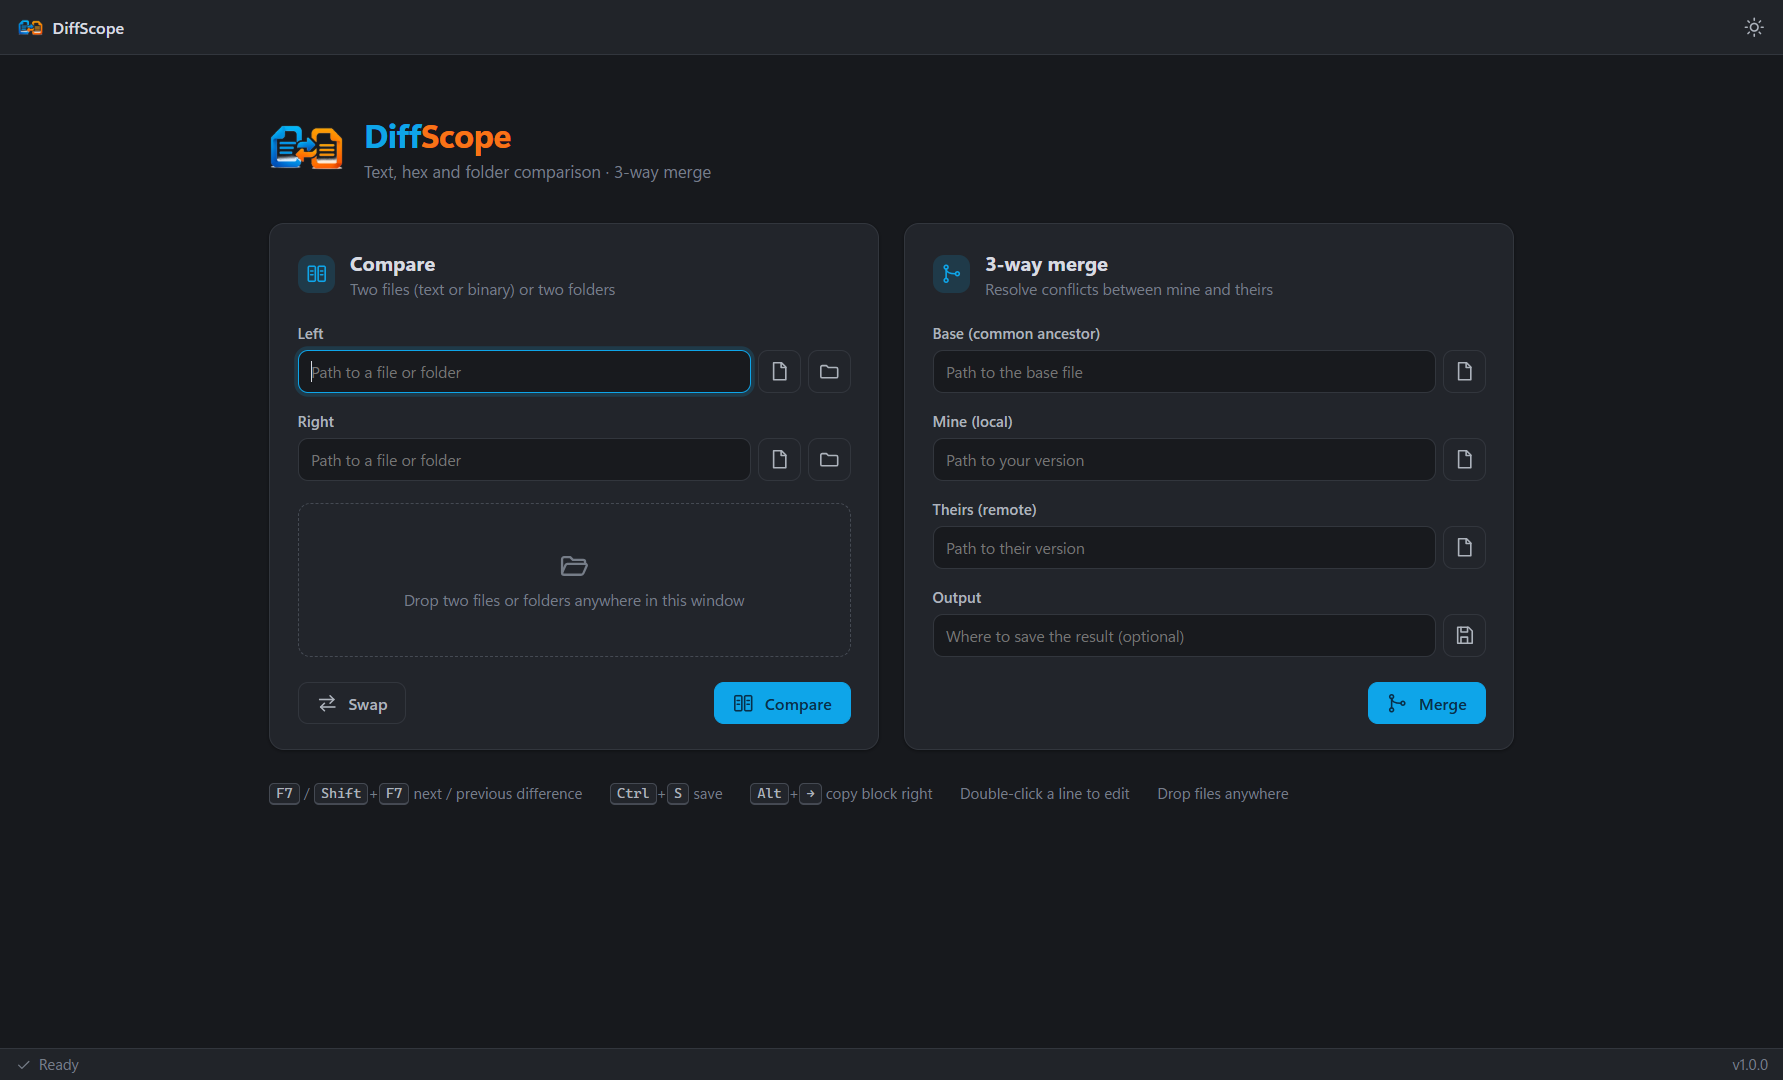Swap left and right paths

(x=352, y=704)
